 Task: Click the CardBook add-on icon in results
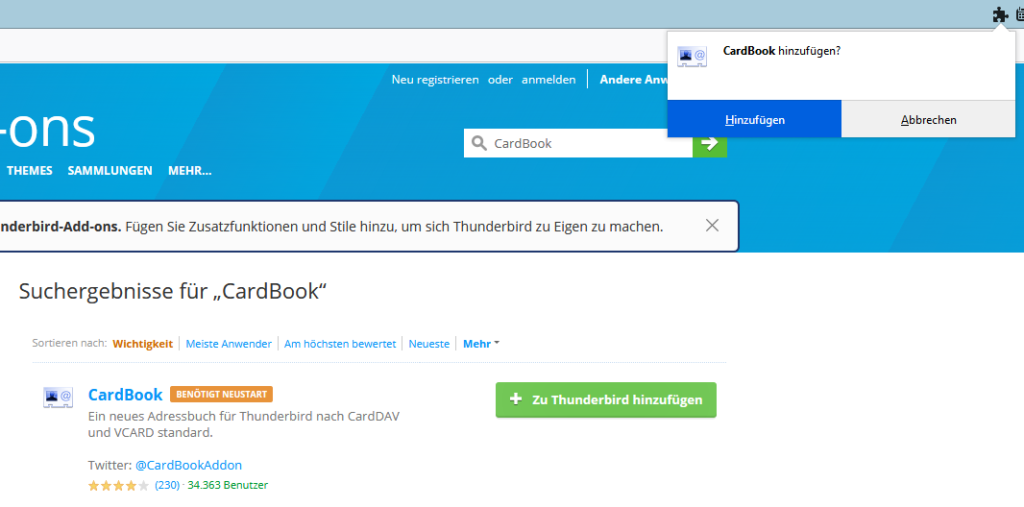(x=57, y=397)
